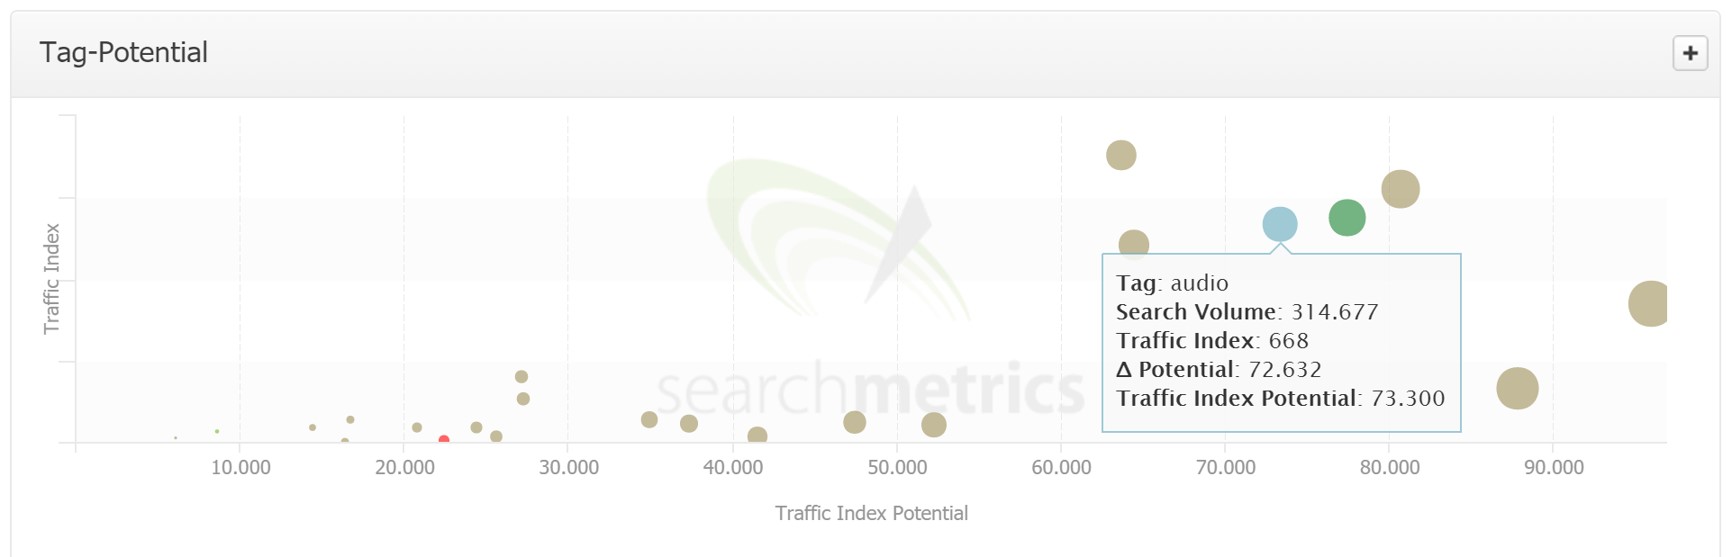Screen dimensions: 1732x557
Task: Select the large bubble above 90.000 label
Action: pyautogui.click(x=1516, y=388)
